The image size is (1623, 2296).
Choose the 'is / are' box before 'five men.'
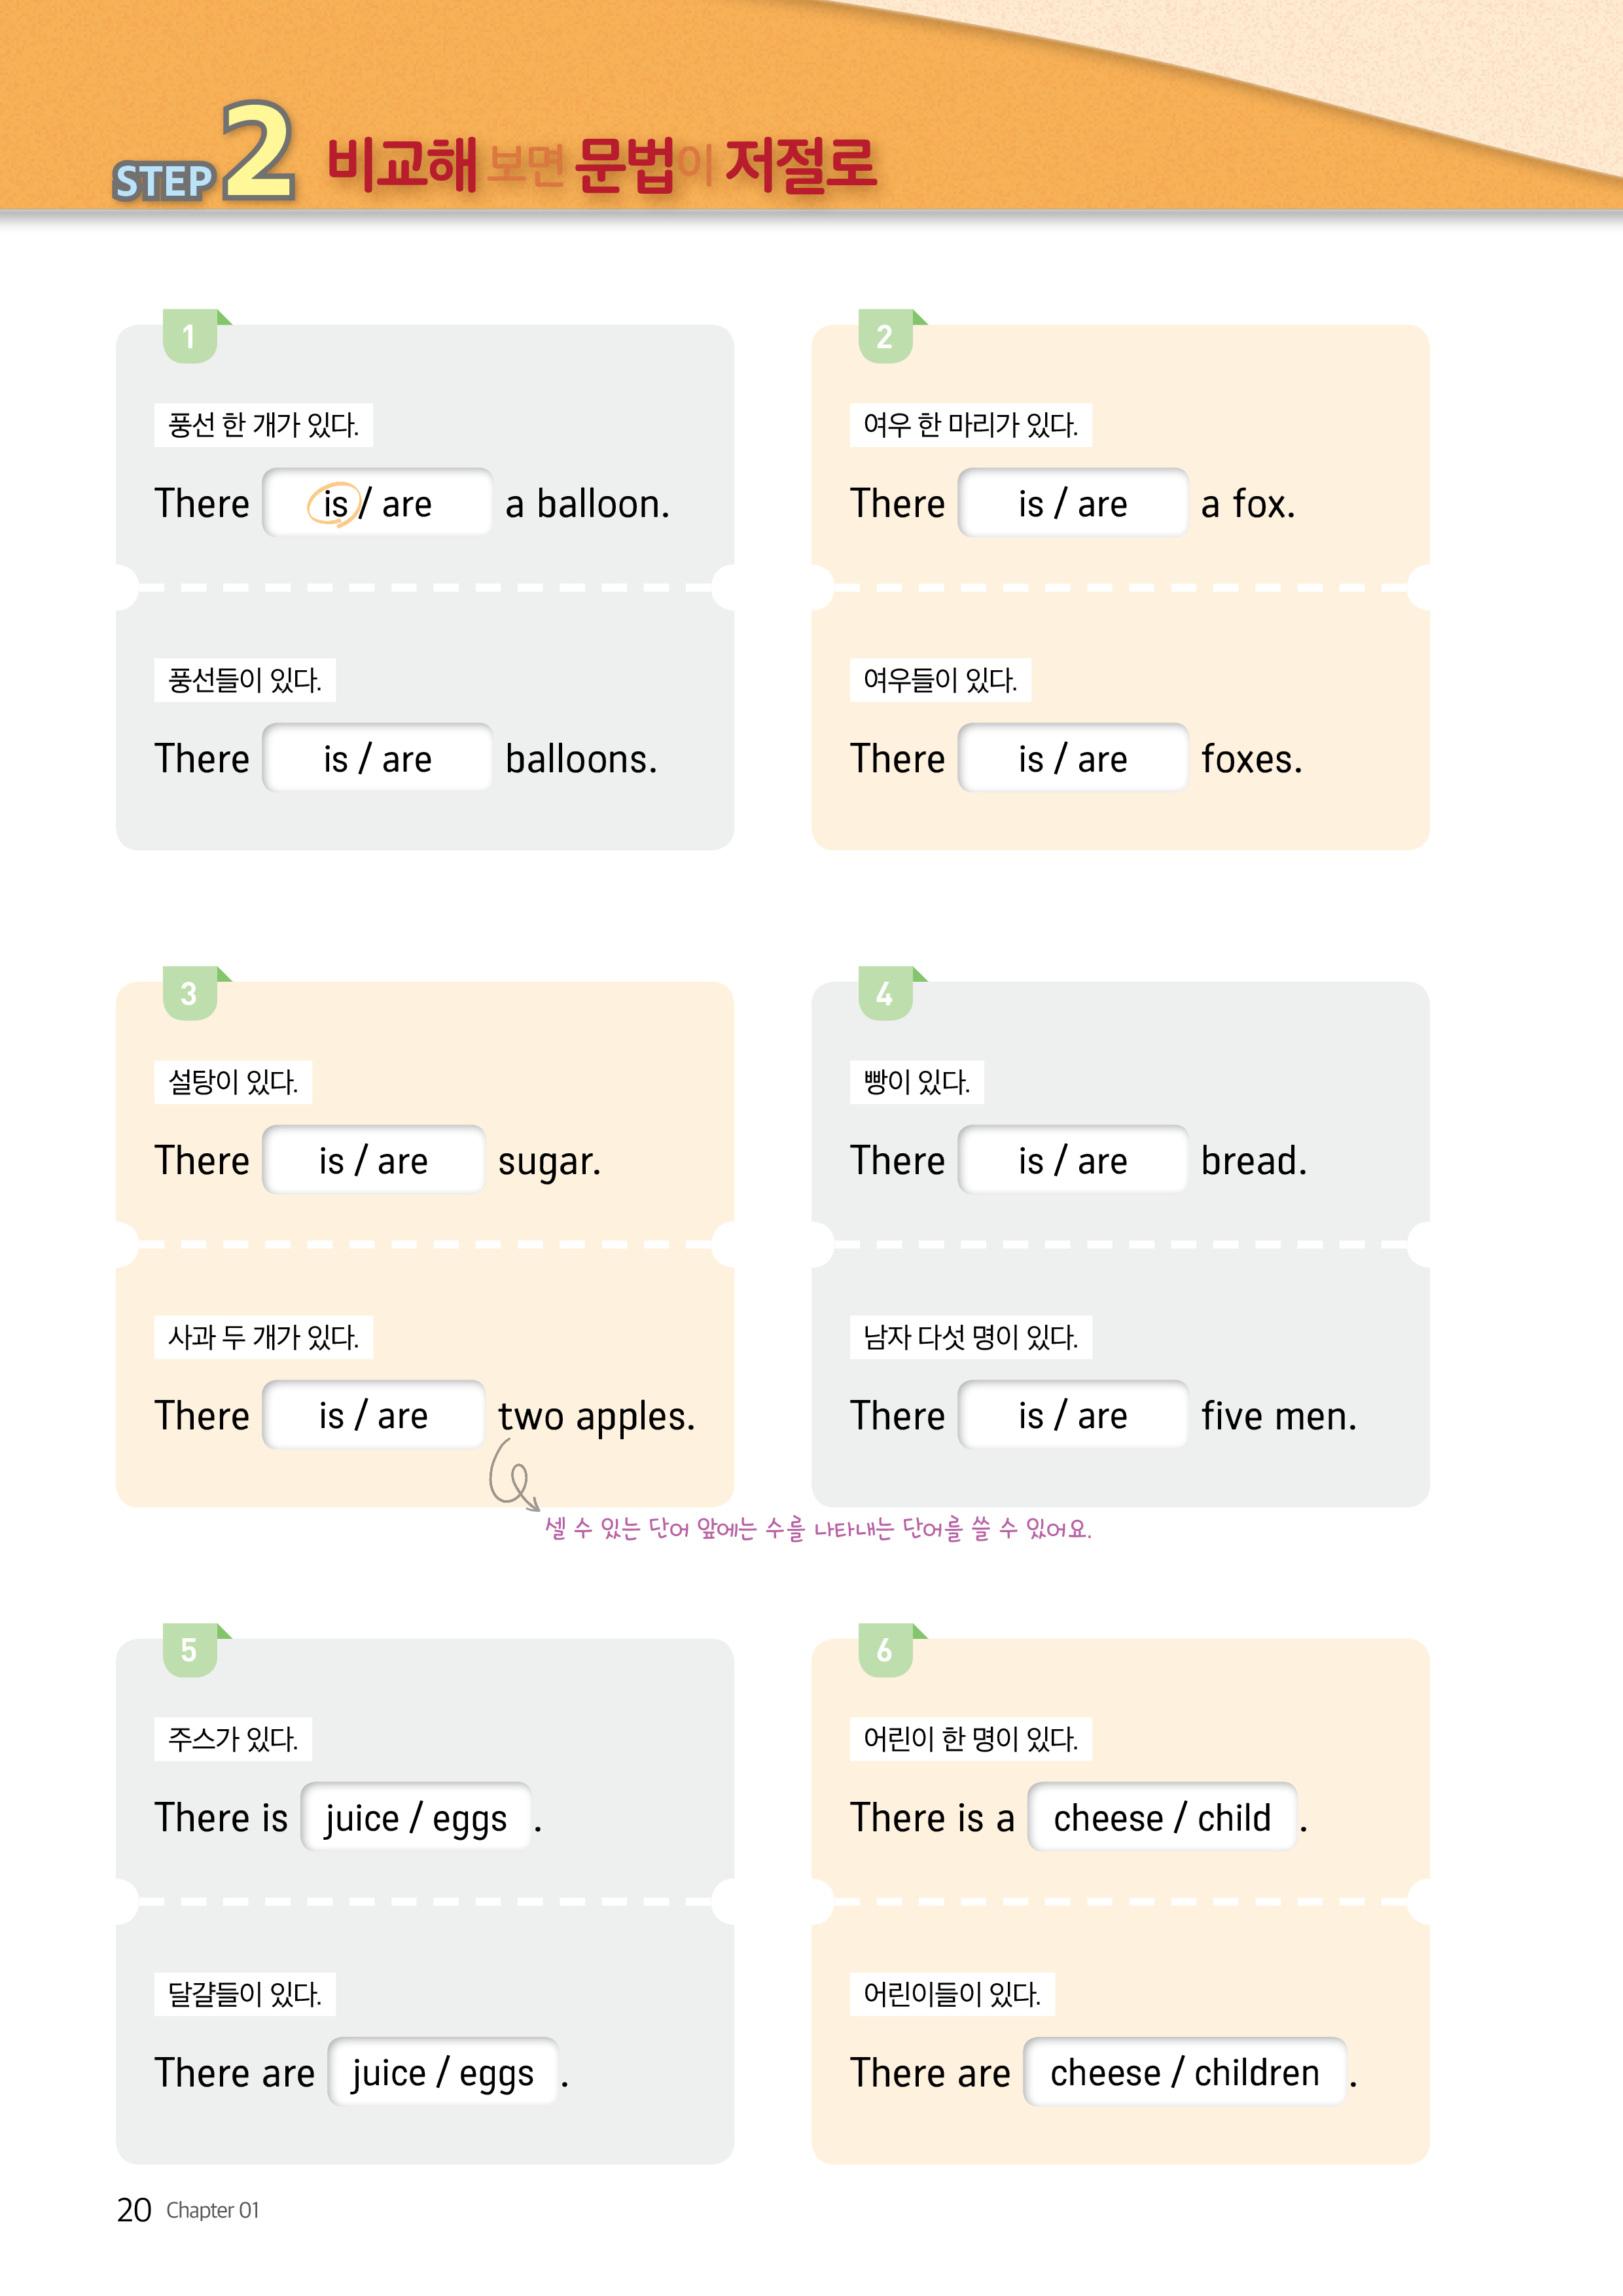1072,1416
